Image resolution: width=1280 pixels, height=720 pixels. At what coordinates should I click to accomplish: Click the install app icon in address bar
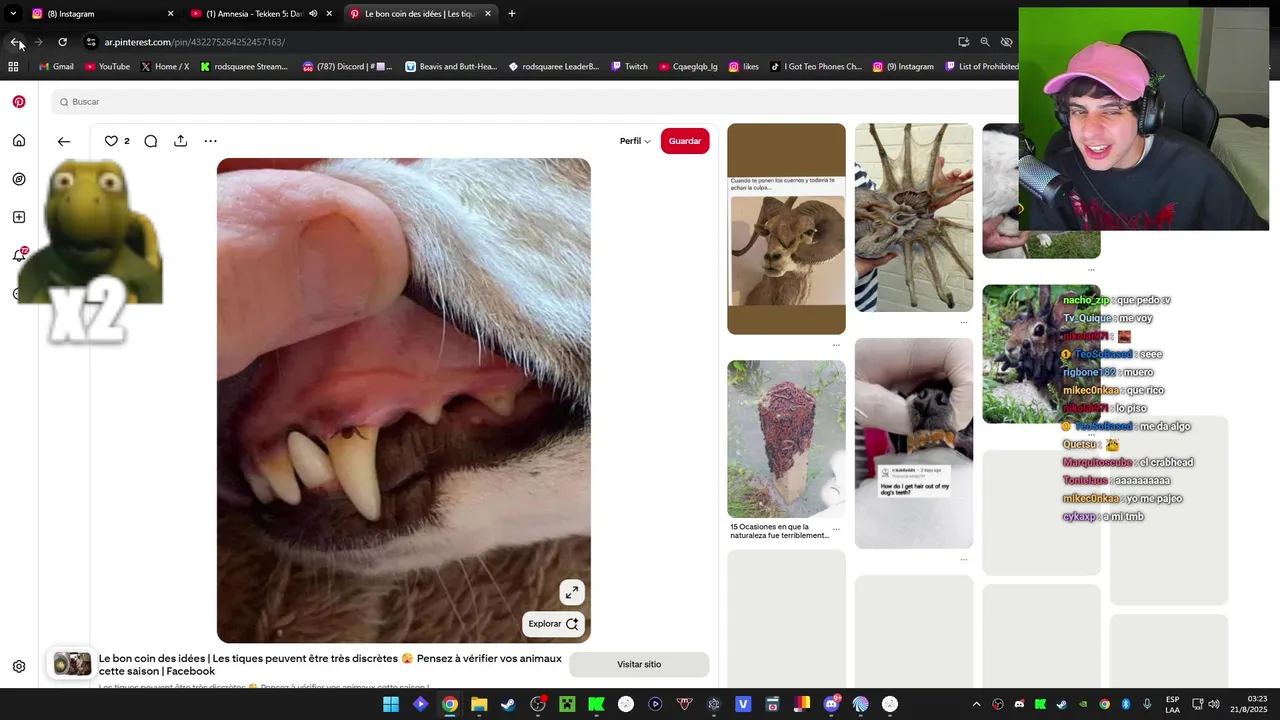tap(963, 42)
